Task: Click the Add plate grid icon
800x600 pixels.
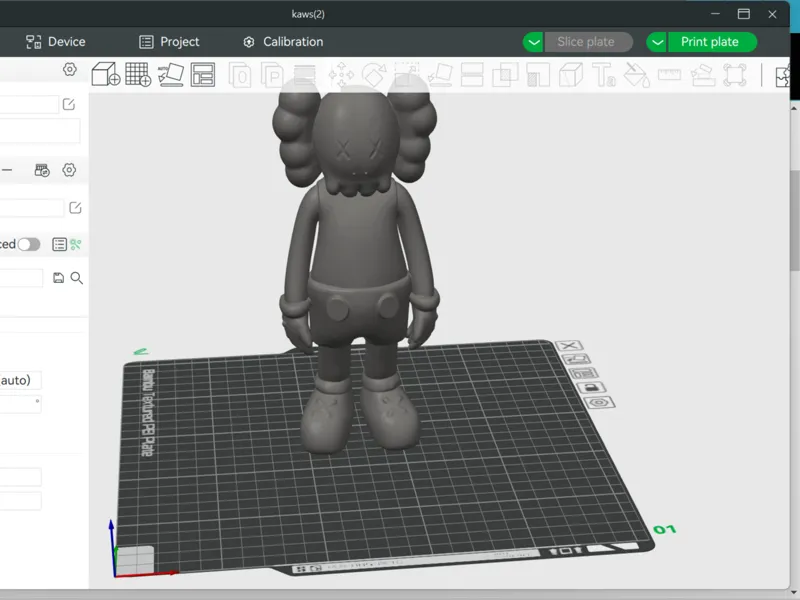Action: click(x=138, y=74)
